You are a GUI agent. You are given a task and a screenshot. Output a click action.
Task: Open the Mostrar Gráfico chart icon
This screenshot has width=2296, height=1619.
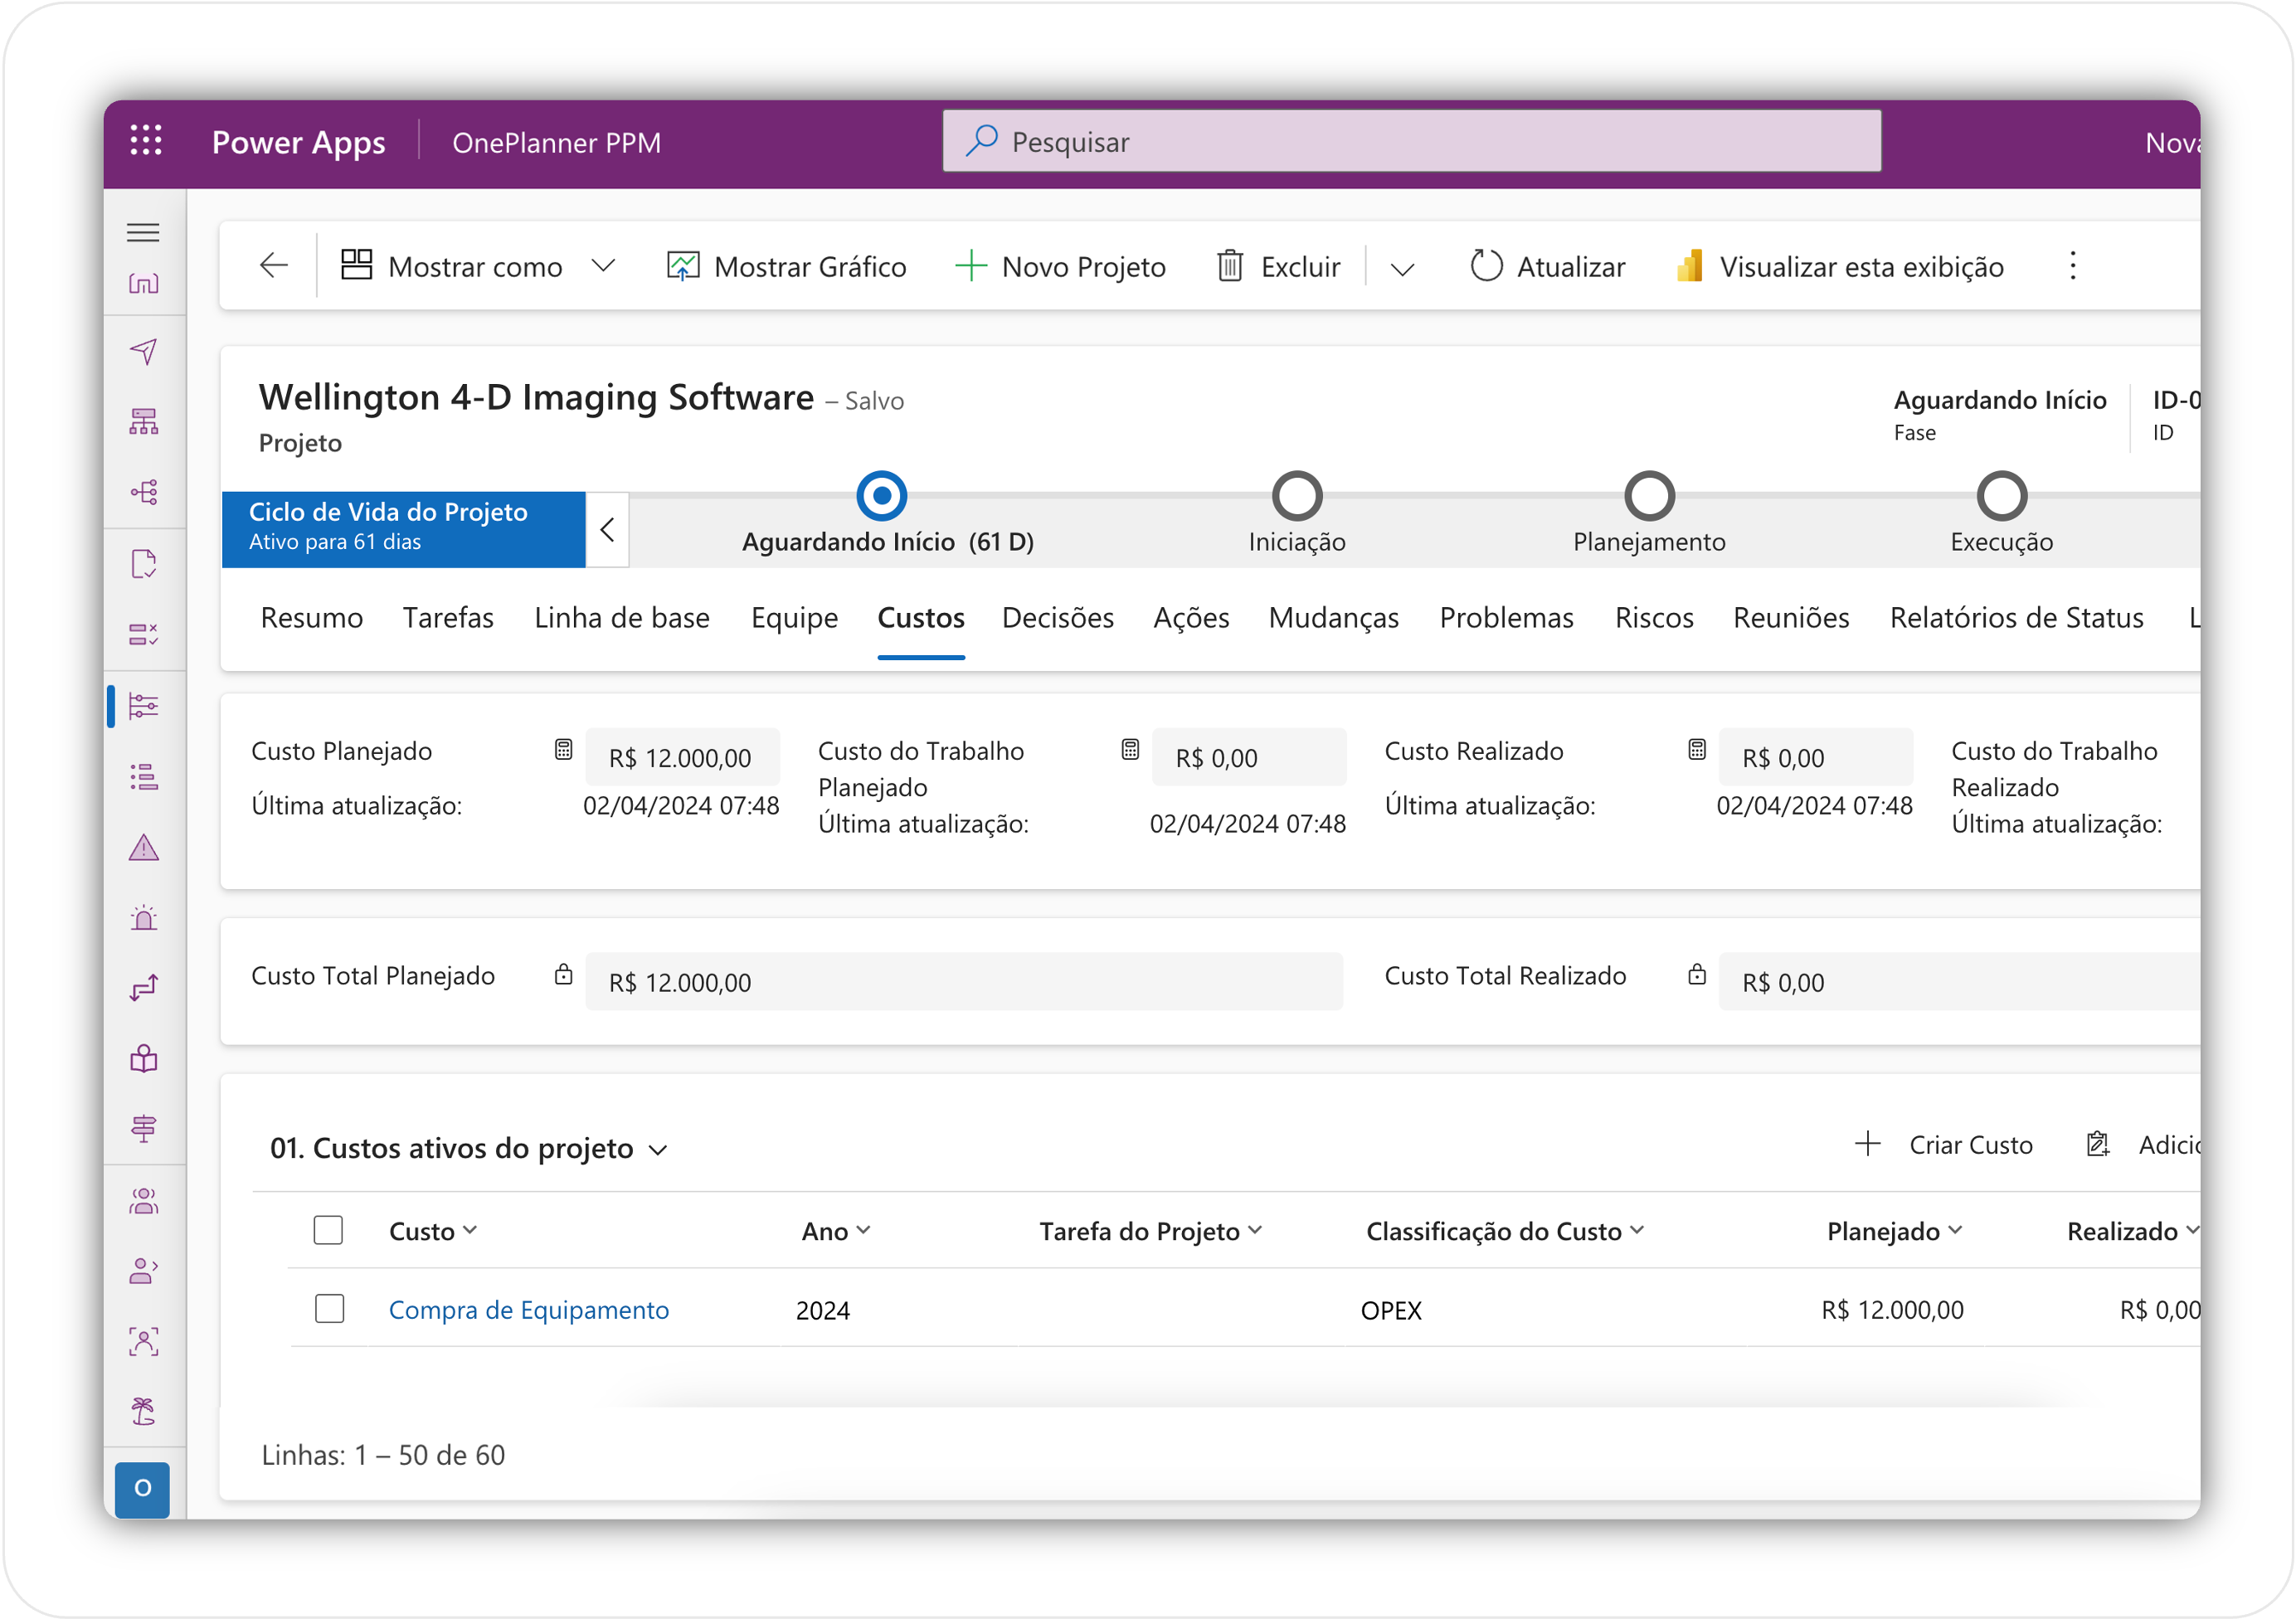point(683,267)
